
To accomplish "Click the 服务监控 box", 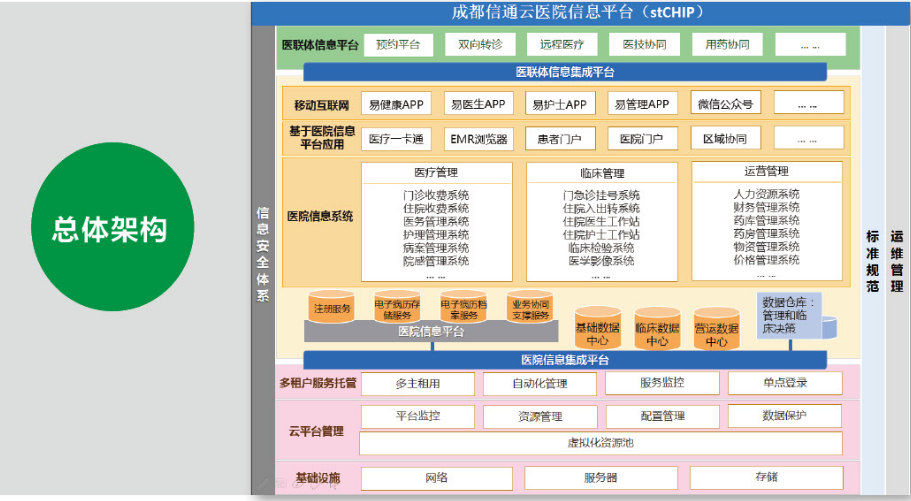I will [662, 383].
